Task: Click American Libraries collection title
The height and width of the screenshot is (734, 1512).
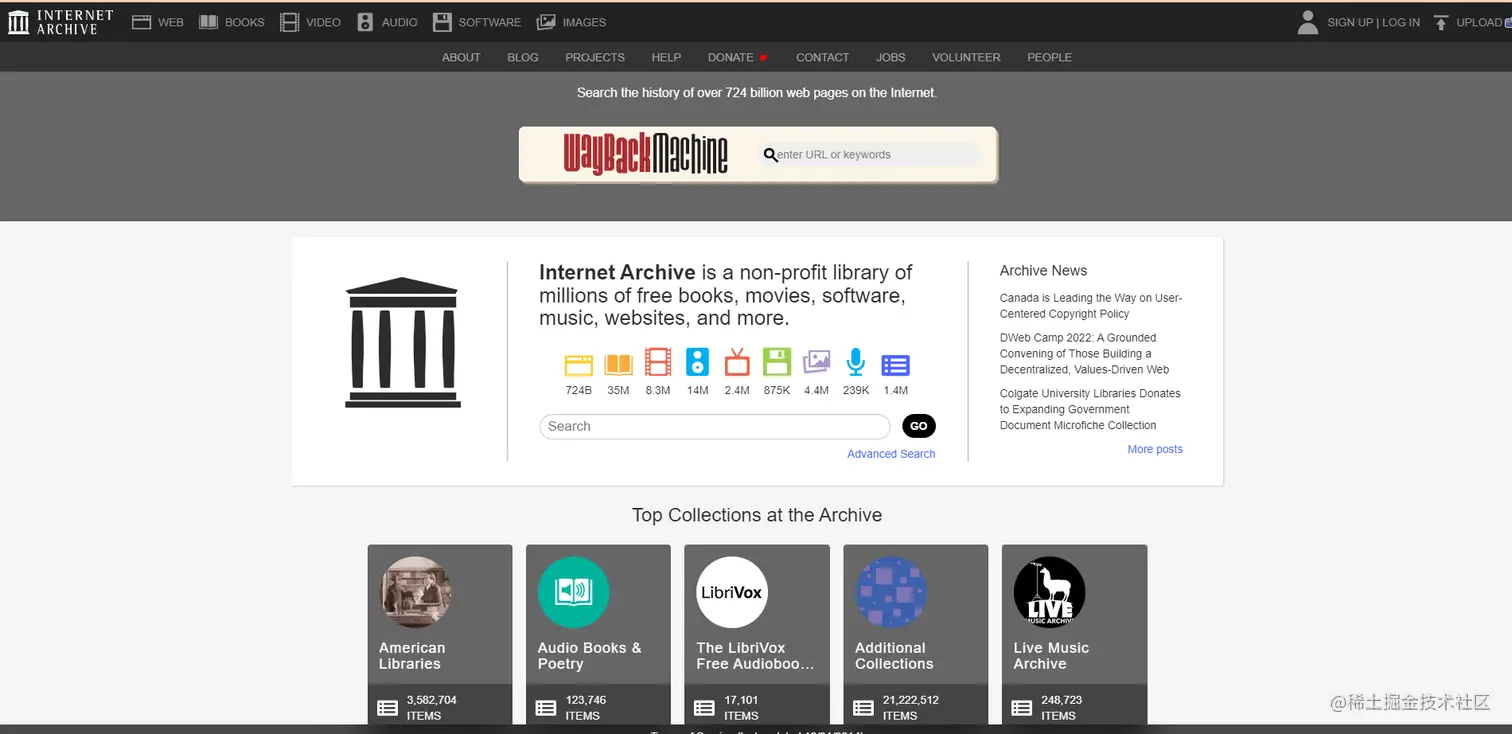Action: (x=412, y=656)
